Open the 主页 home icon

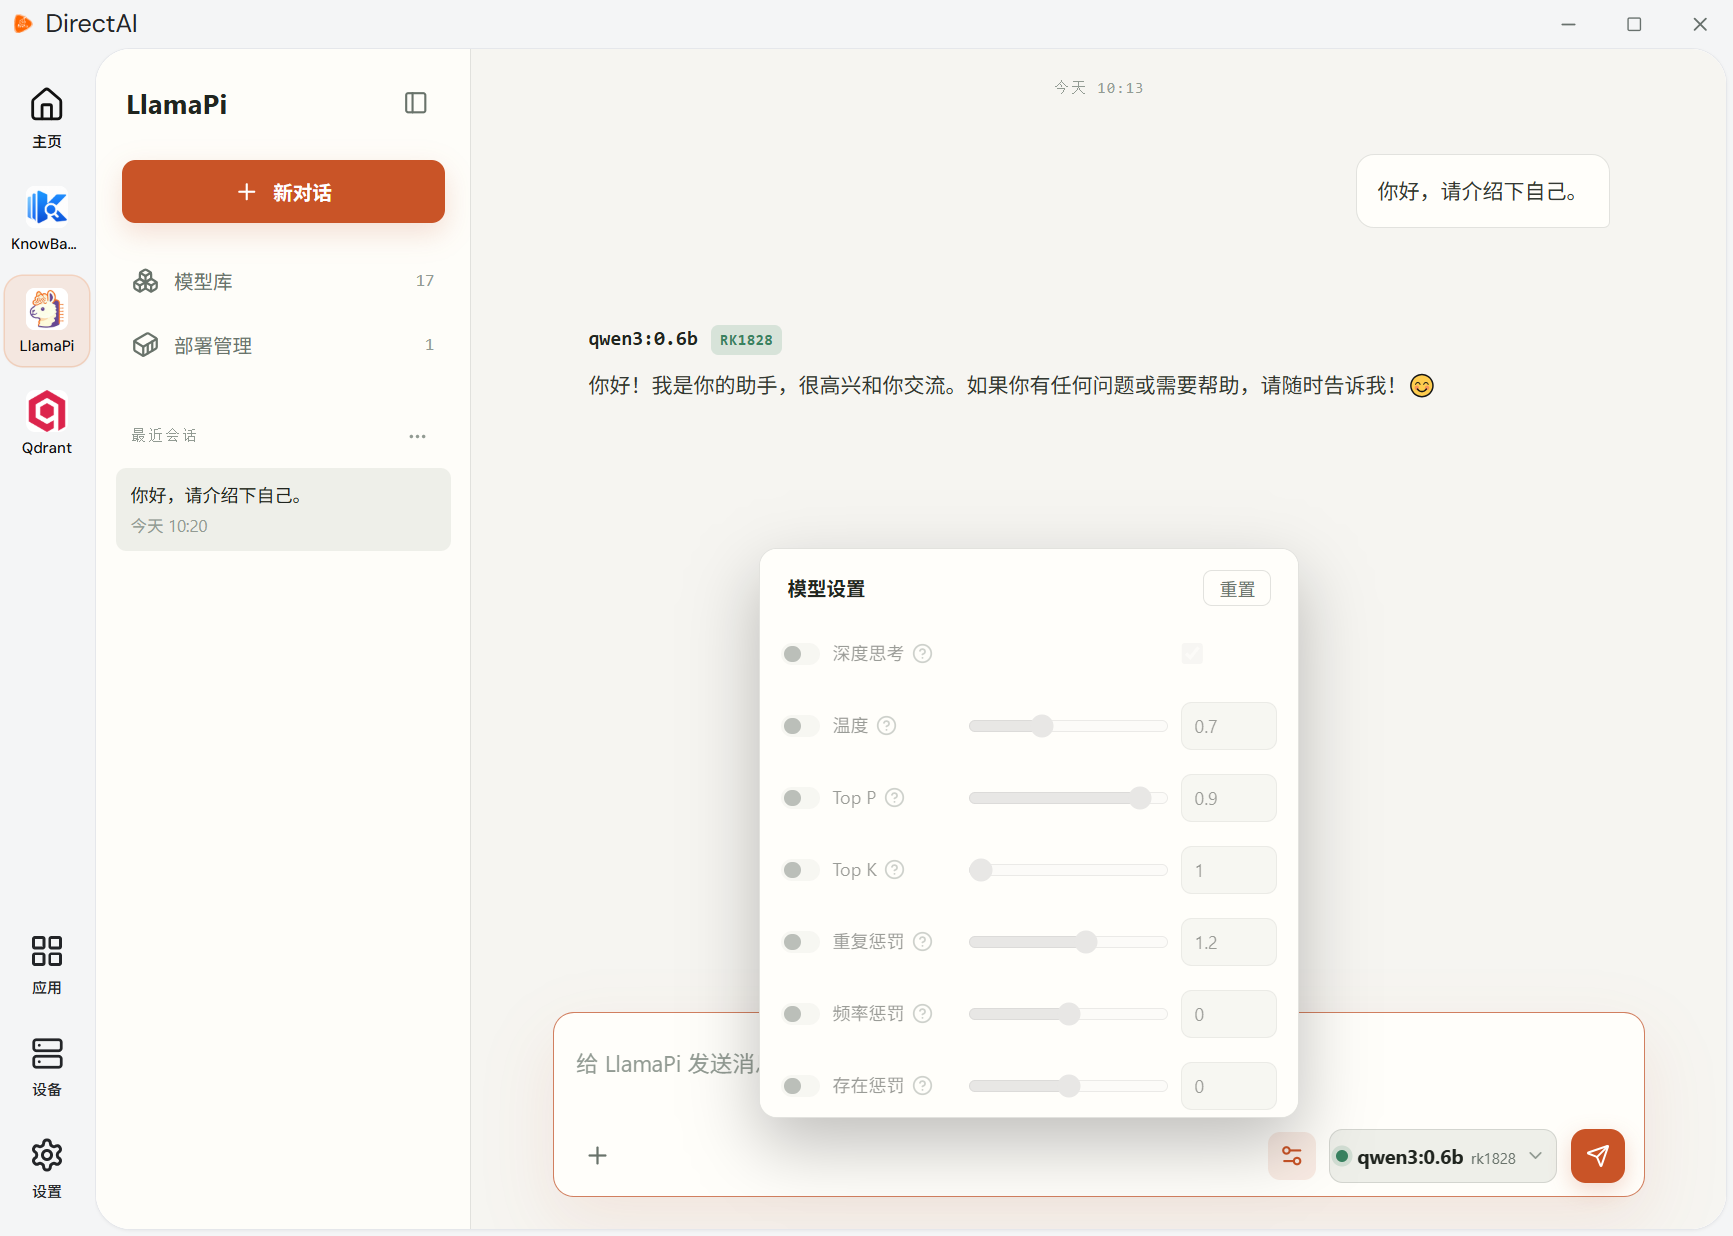(46, 118)
